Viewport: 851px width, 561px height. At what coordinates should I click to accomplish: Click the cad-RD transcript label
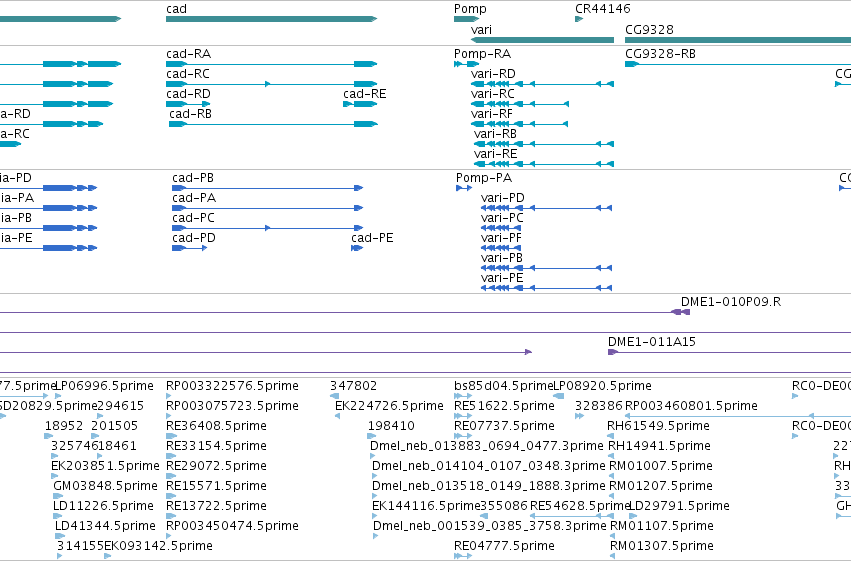pyautogui.click(x=188, y=94)
